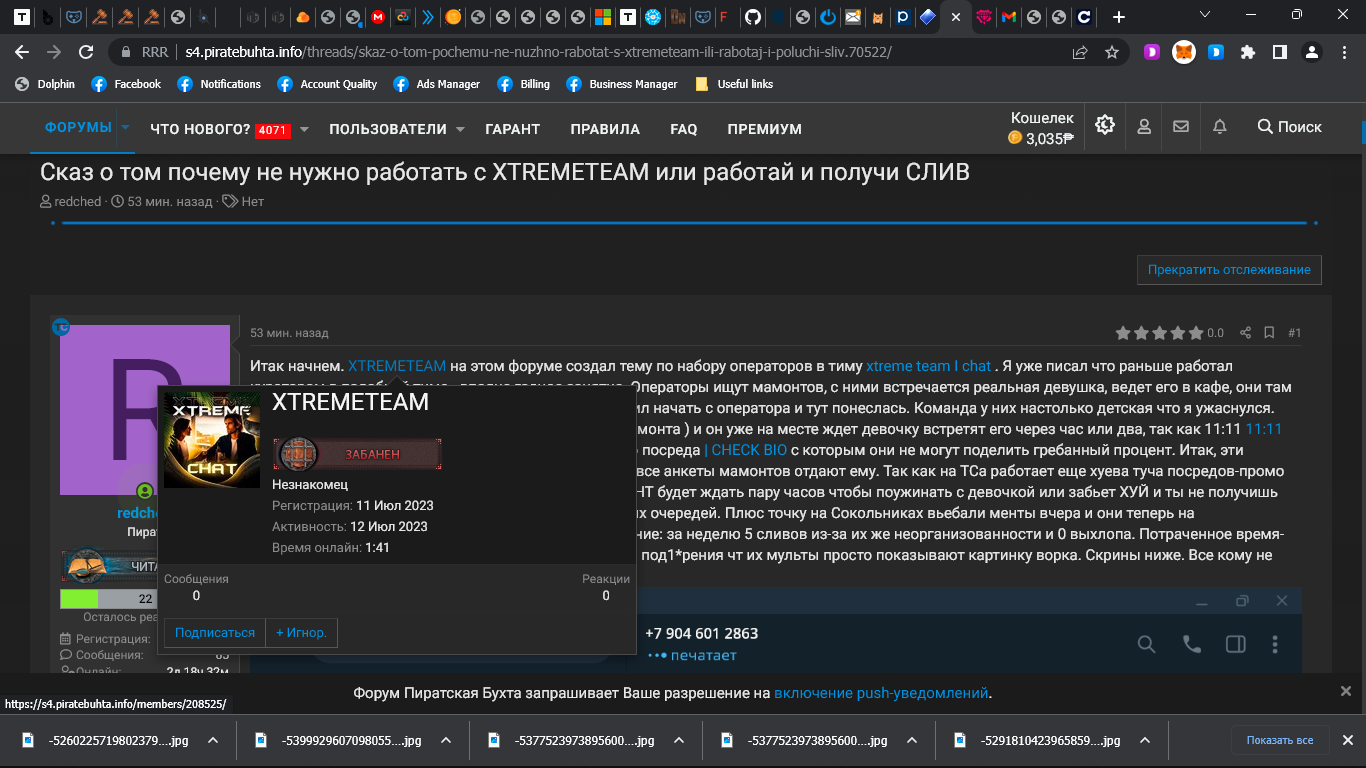Viewport: 1366px width, 768px height.
Task: Open thread author redched link under title
Action: coord(78,201)
